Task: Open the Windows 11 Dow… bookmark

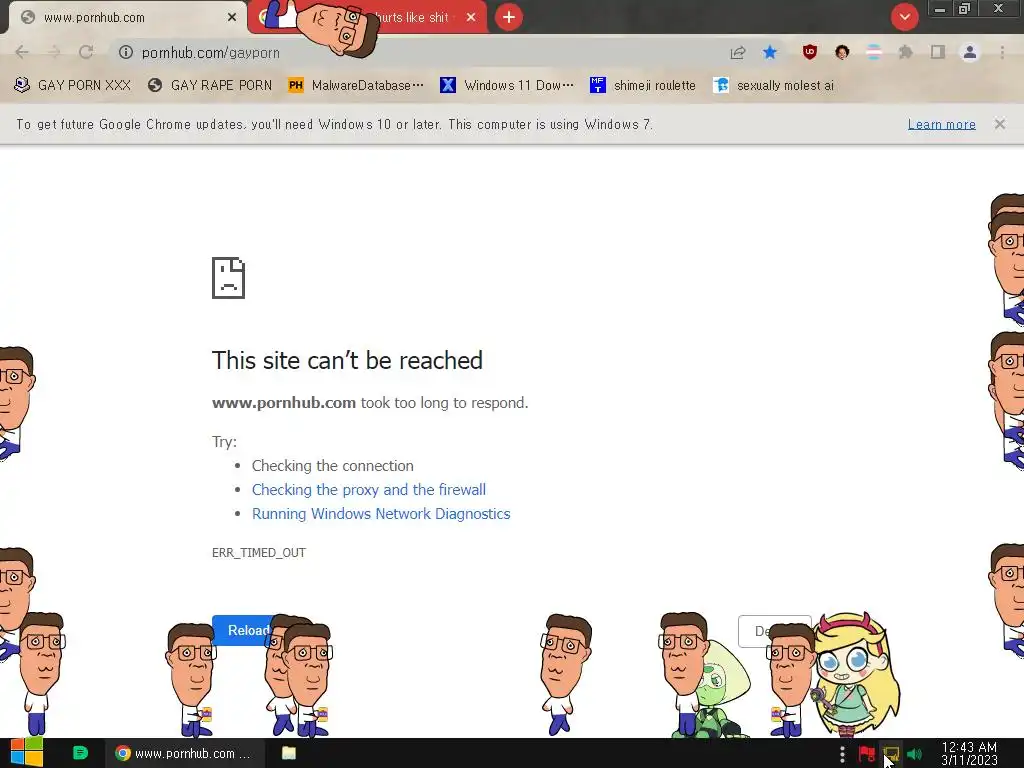Action: pos(507,86)
